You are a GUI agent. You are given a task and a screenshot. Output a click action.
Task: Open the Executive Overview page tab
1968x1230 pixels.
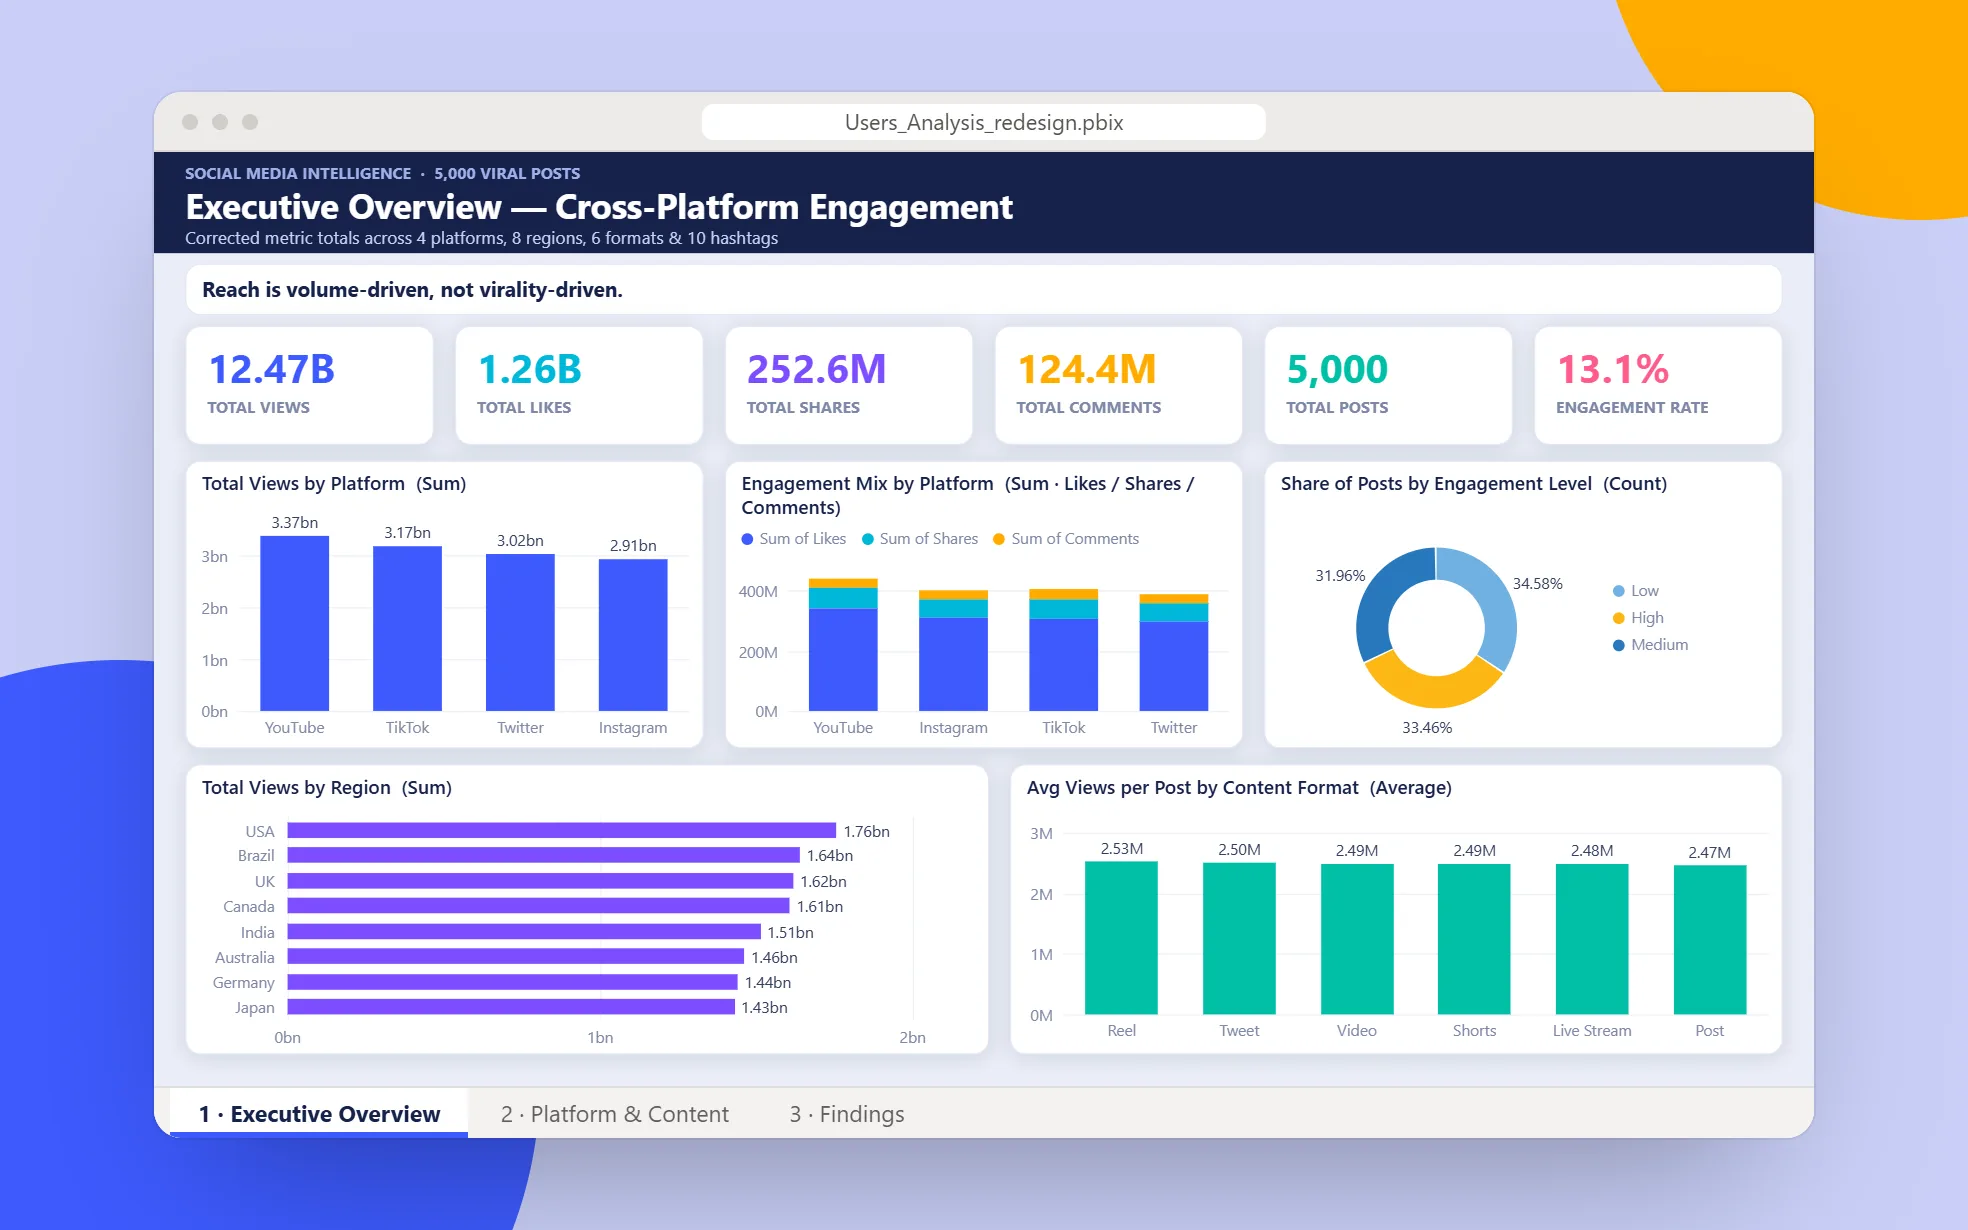pos(319,1113)
